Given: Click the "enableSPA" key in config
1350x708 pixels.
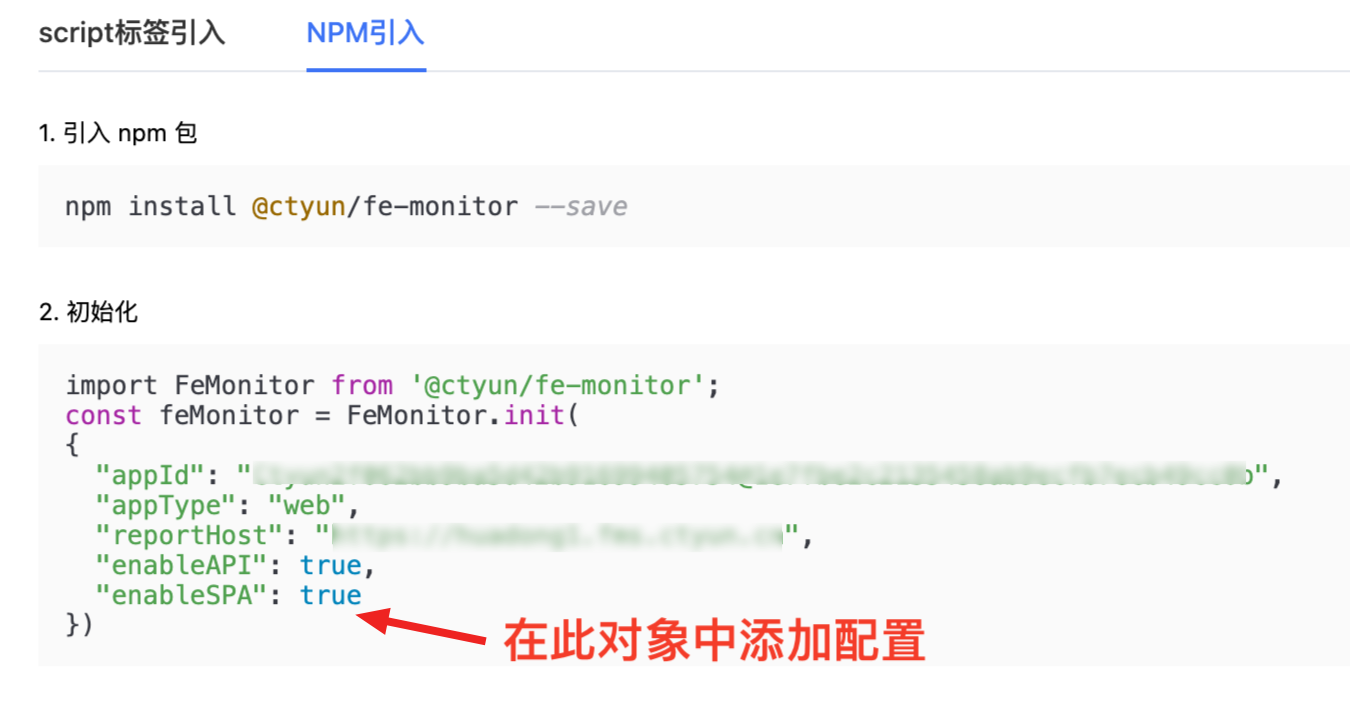Looking at the screenshot, I should click(x=182, y=595).
